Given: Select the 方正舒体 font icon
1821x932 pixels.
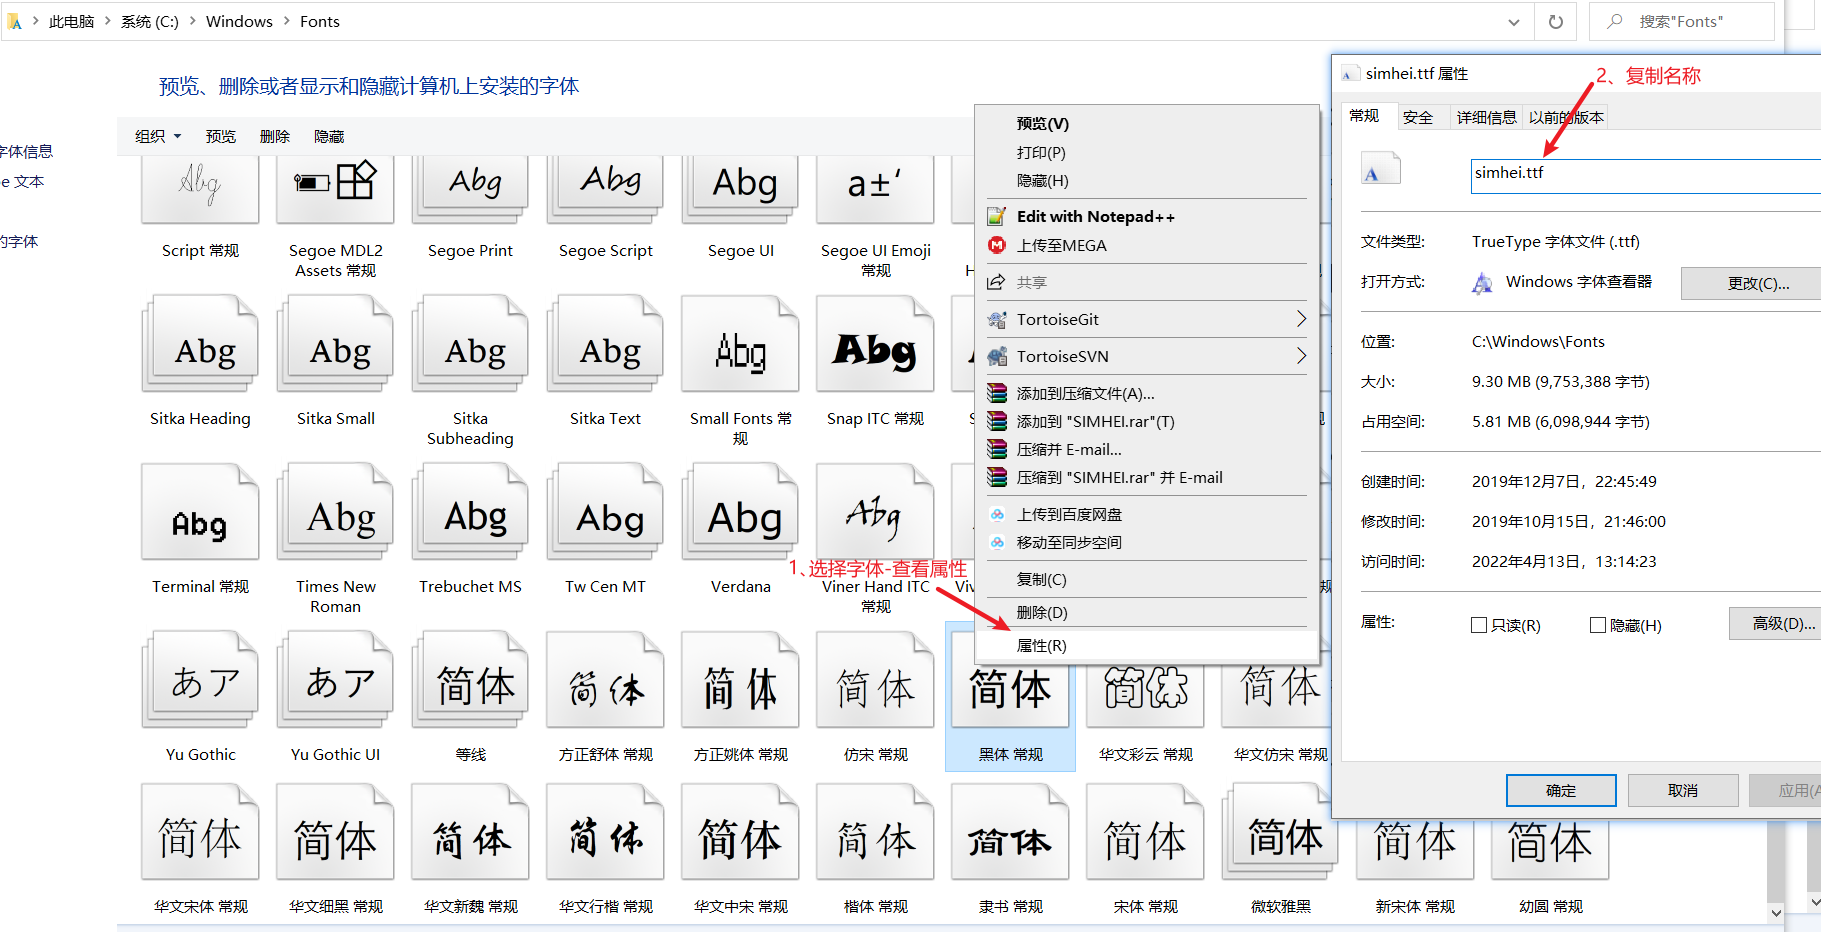Looking at the screenshot, I should [x=605, y=679].
